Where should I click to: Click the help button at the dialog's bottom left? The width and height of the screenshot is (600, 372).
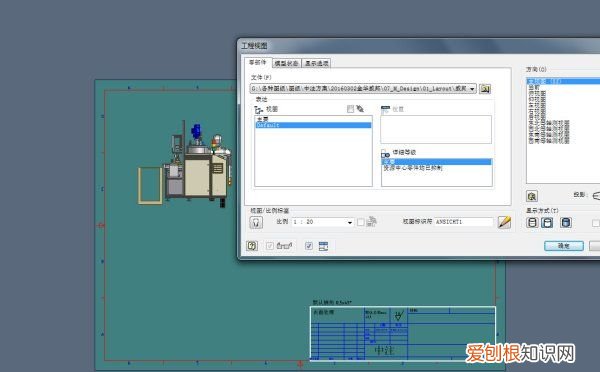tap(252, 246)
